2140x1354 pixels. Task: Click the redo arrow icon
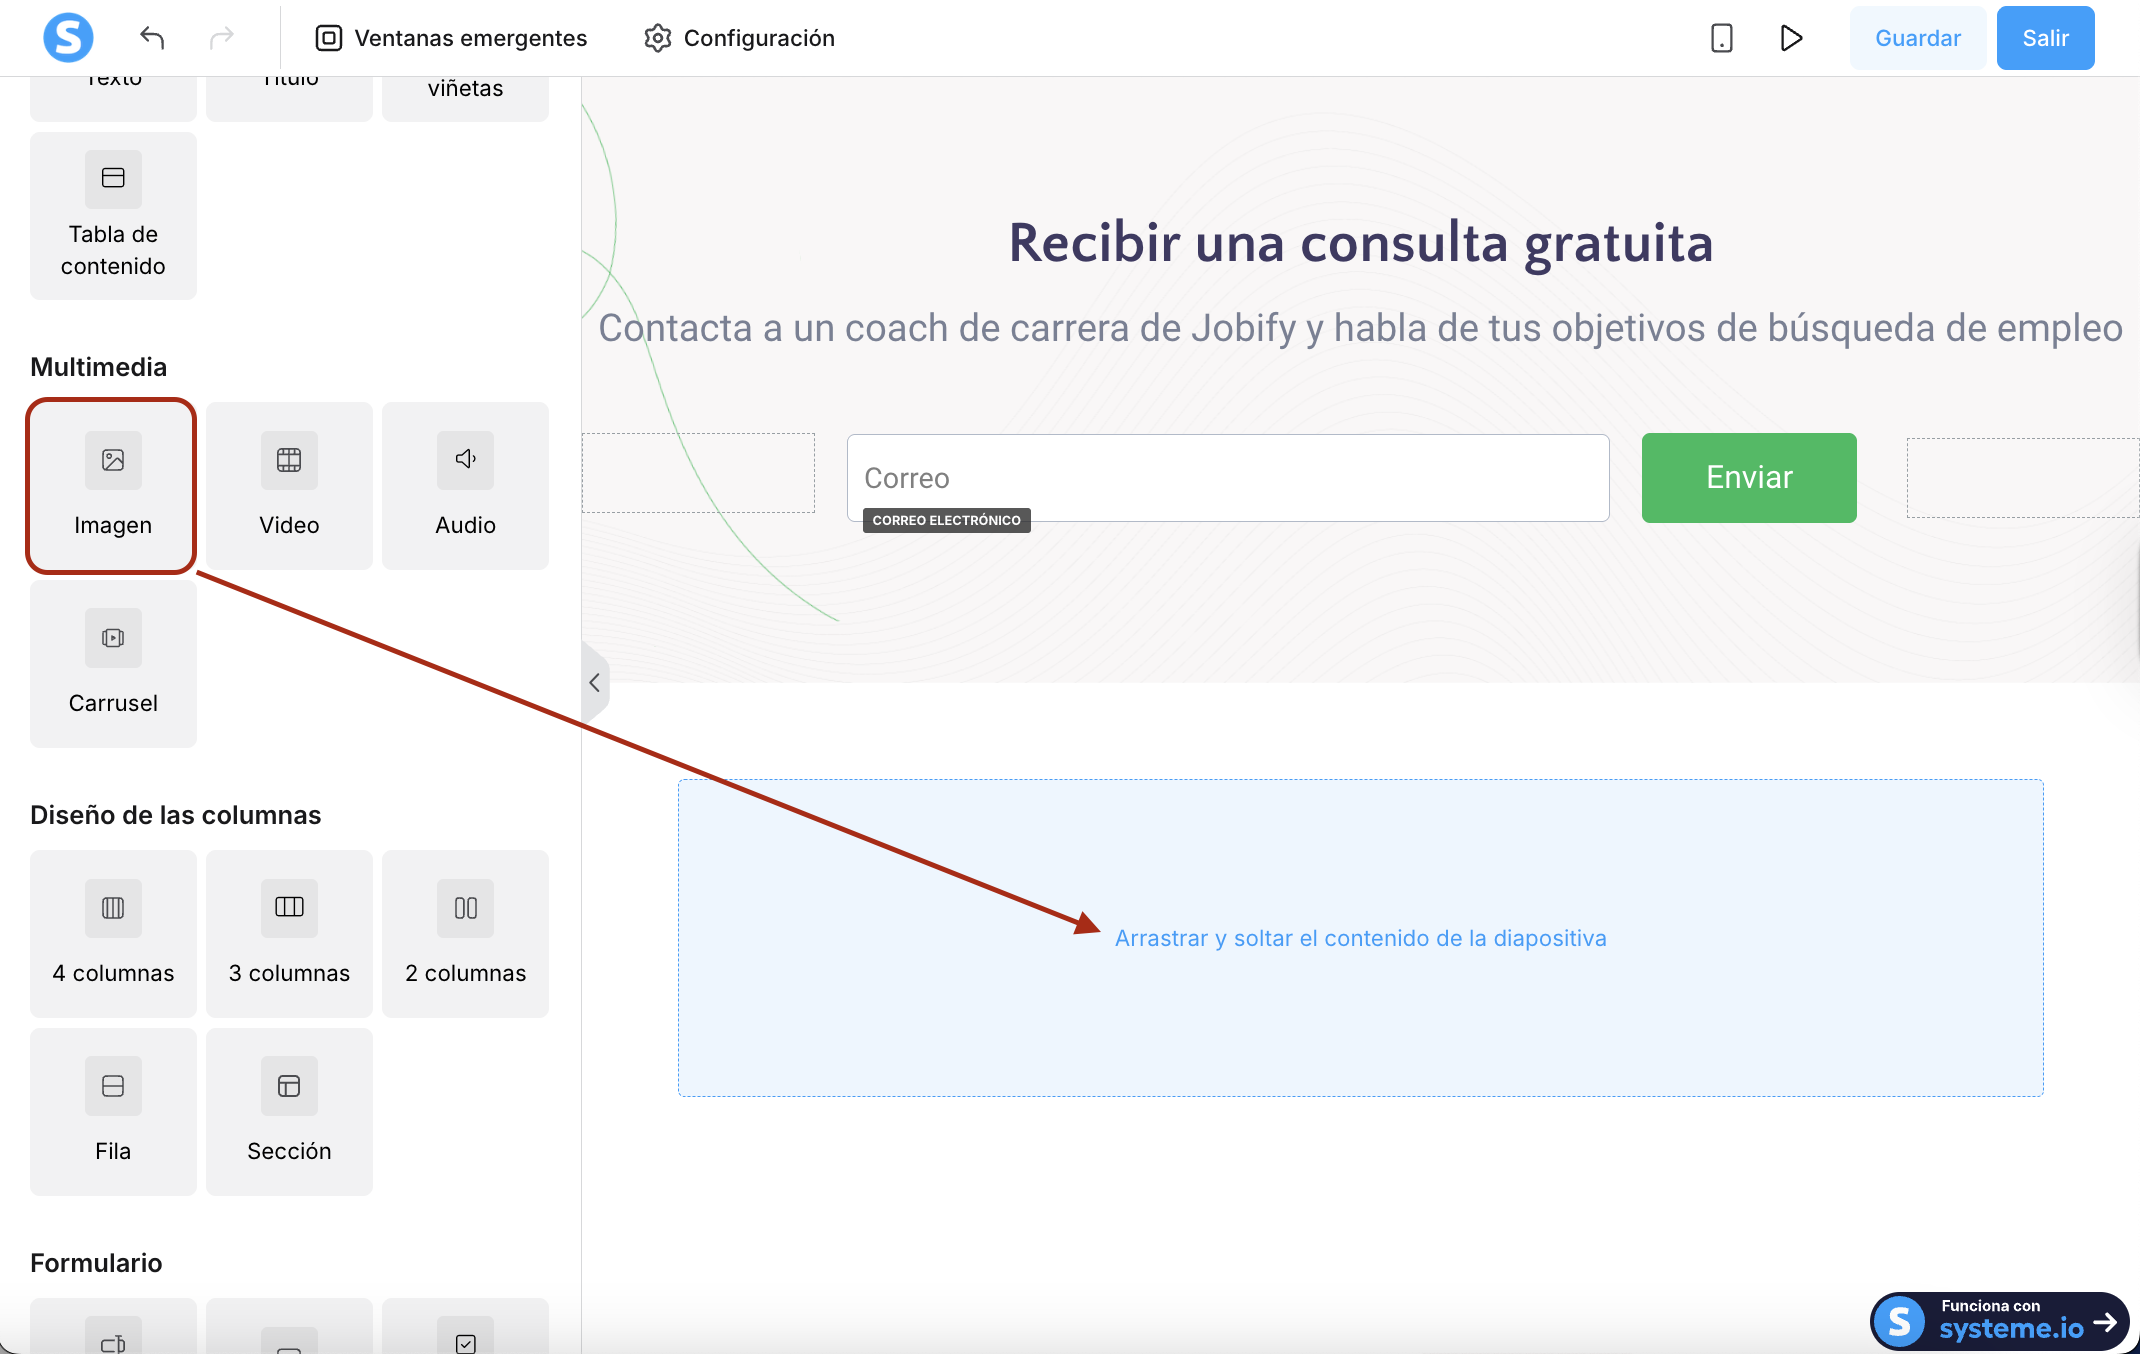221,38
